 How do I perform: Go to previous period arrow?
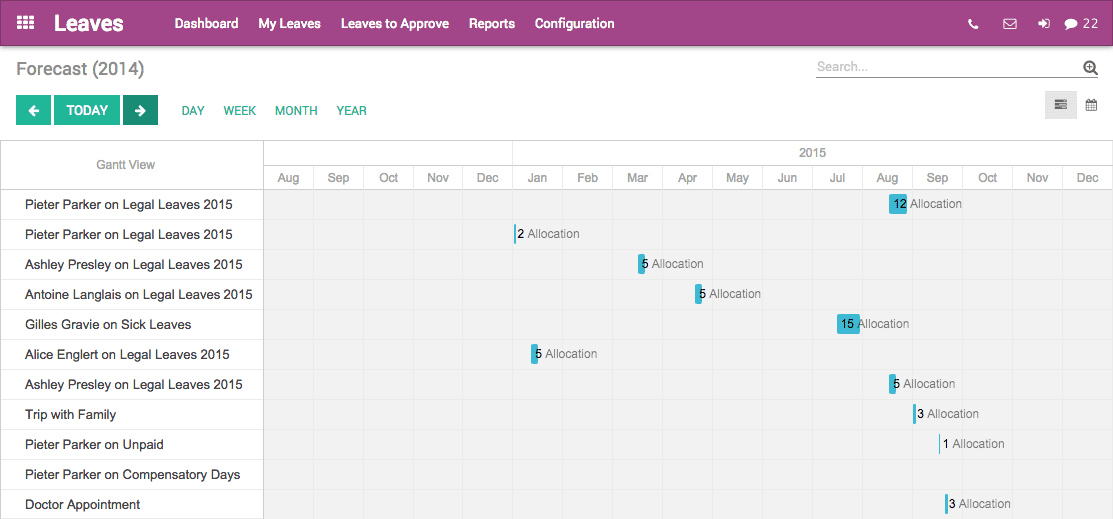click(33, 110)
